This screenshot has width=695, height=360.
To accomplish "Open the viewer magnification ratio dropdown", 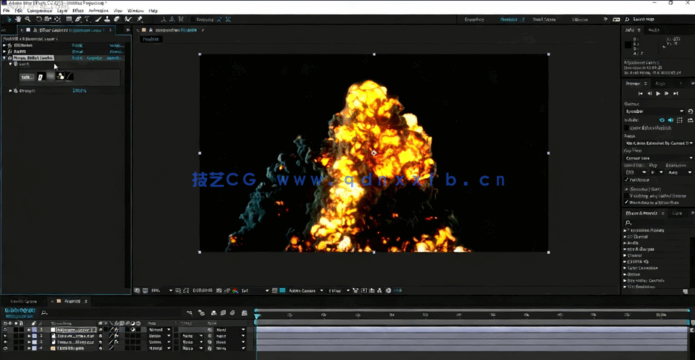I will (161, 291).
